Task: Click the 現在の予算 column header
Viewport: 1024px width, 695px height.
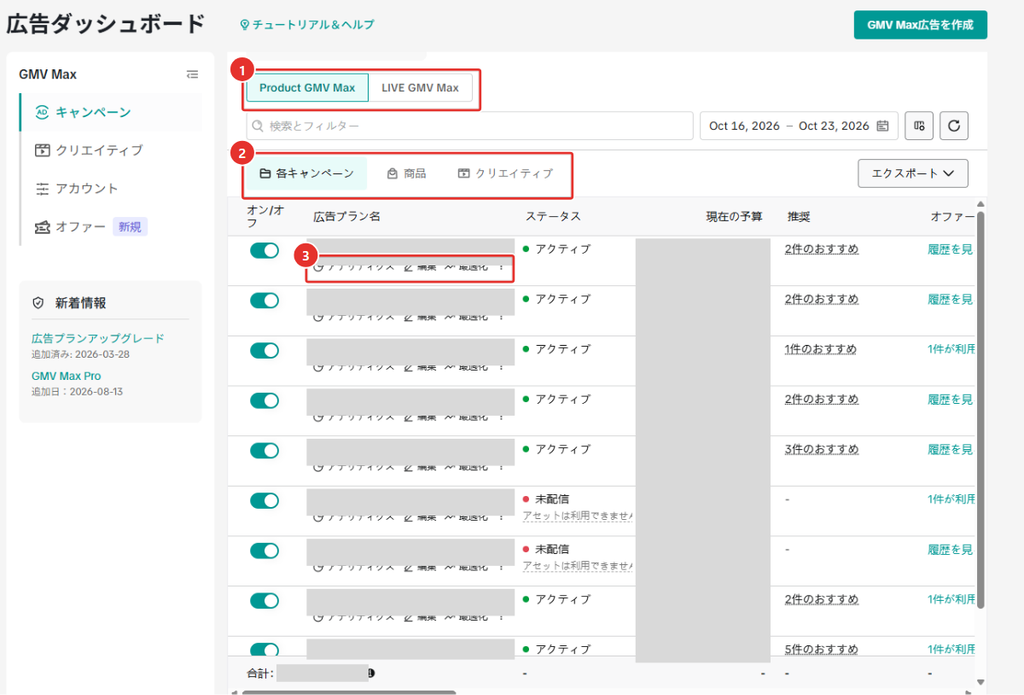Action: click(x=734, y=216)
